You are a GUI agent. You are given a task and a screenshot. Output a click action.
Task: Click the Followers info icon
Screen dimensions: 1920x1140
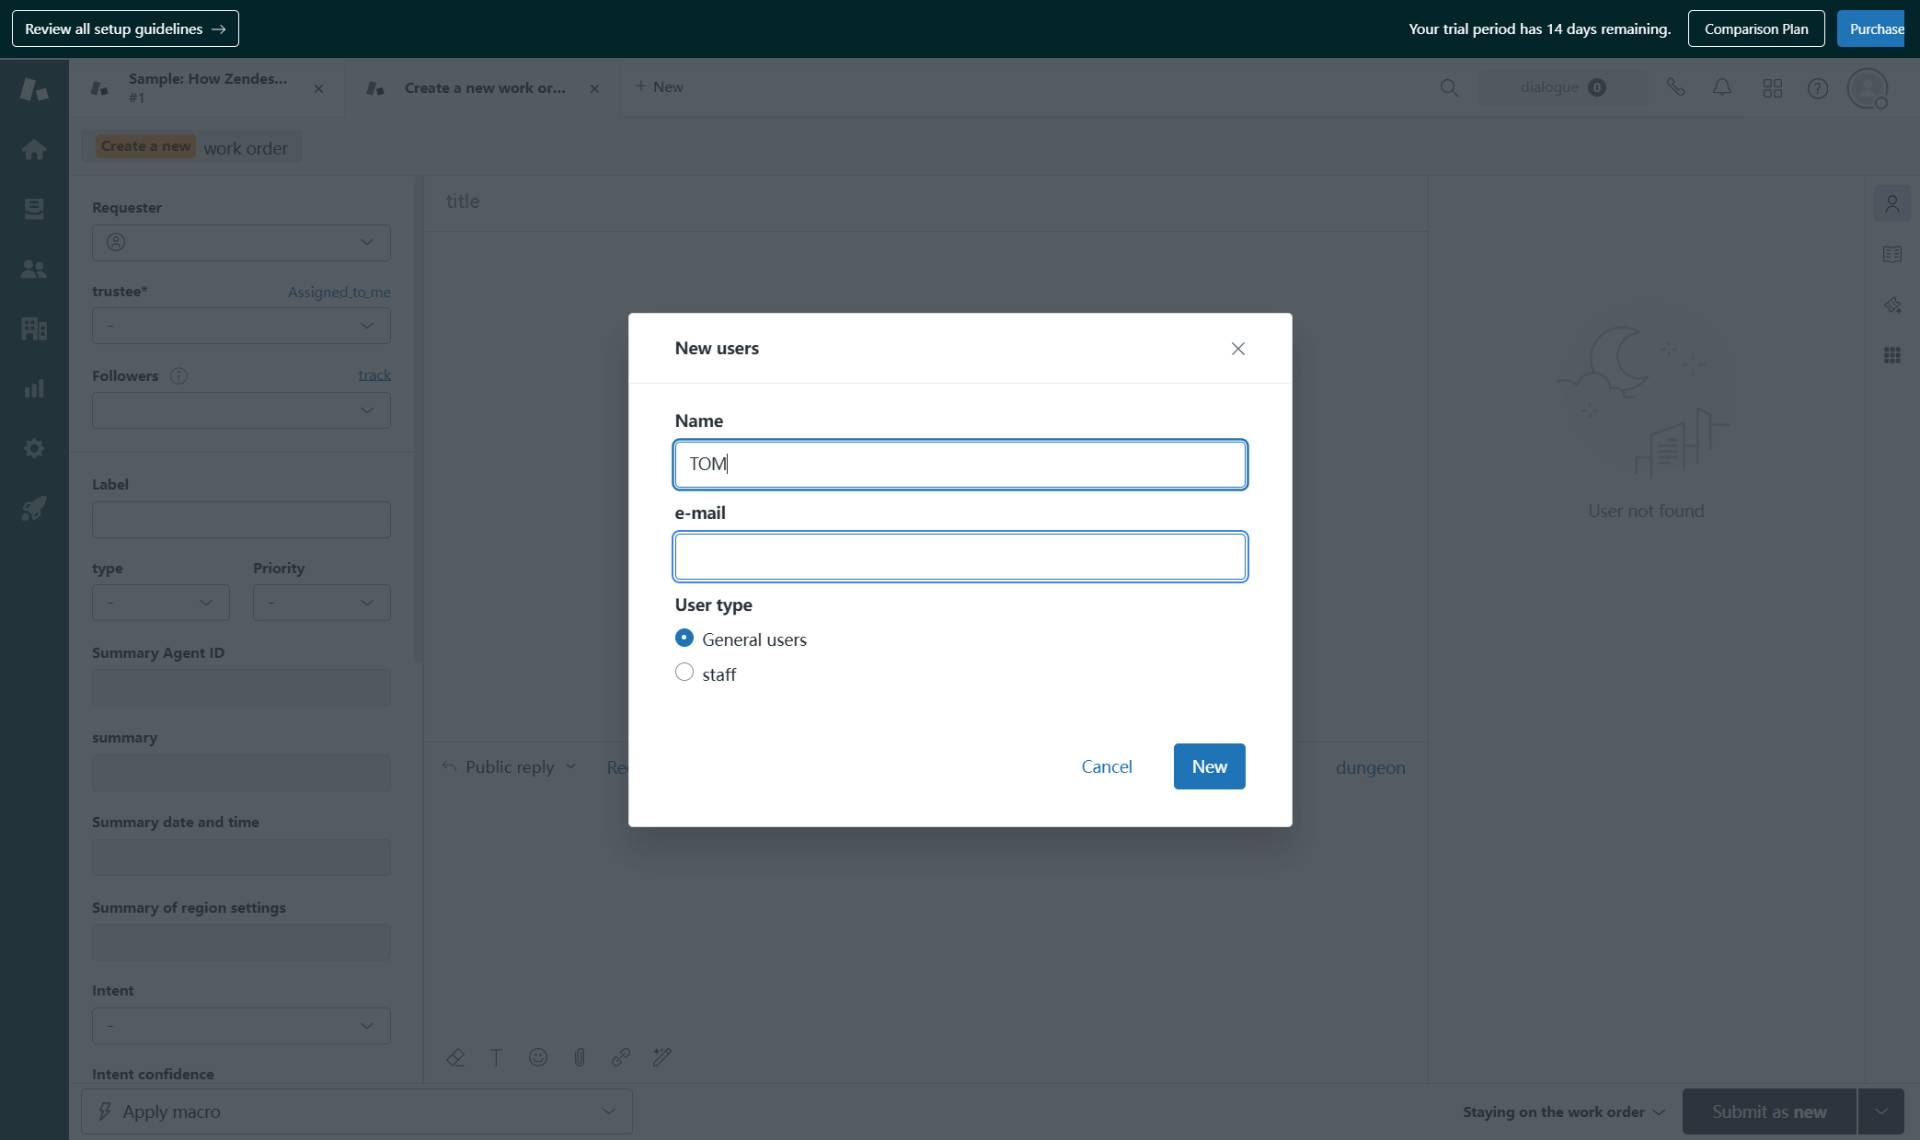(178, 376)
